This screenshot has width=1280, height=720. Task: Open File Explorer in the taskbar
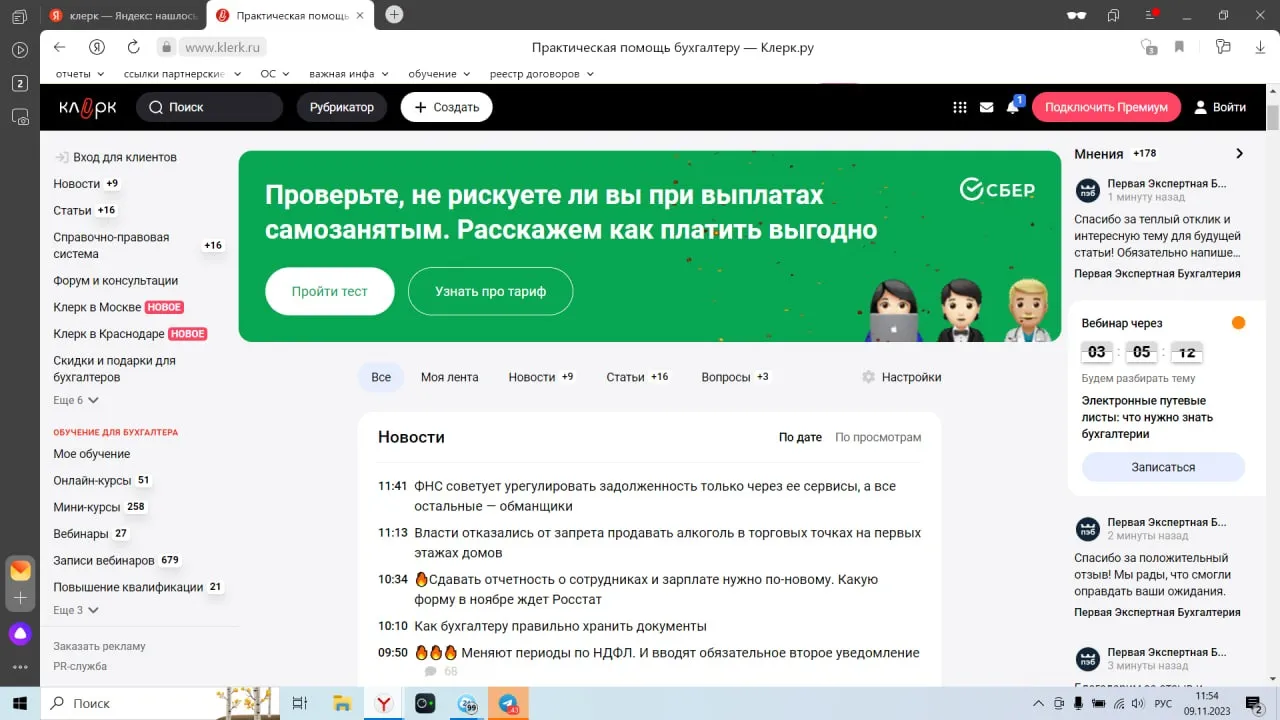(341, 703)
